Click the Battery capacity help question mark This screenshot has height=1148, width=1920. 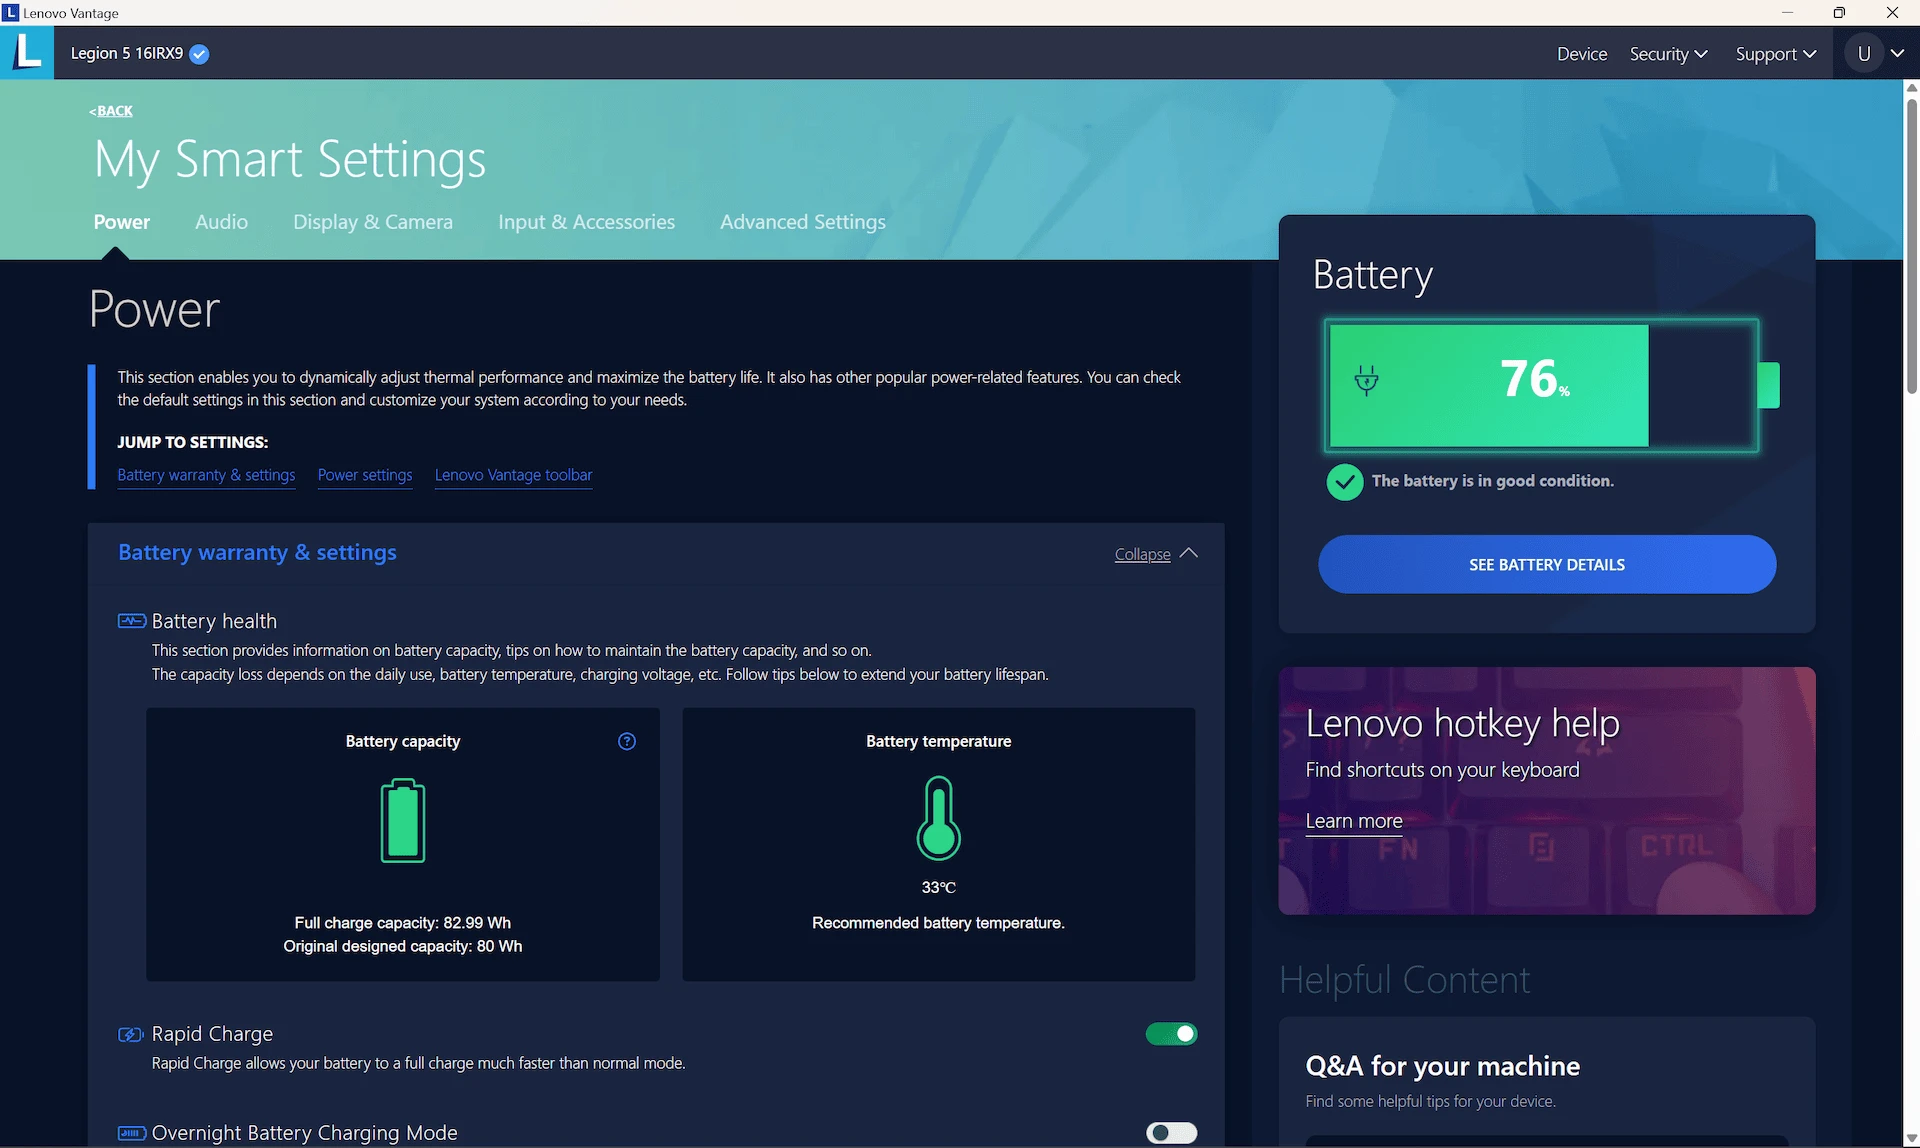627,741
